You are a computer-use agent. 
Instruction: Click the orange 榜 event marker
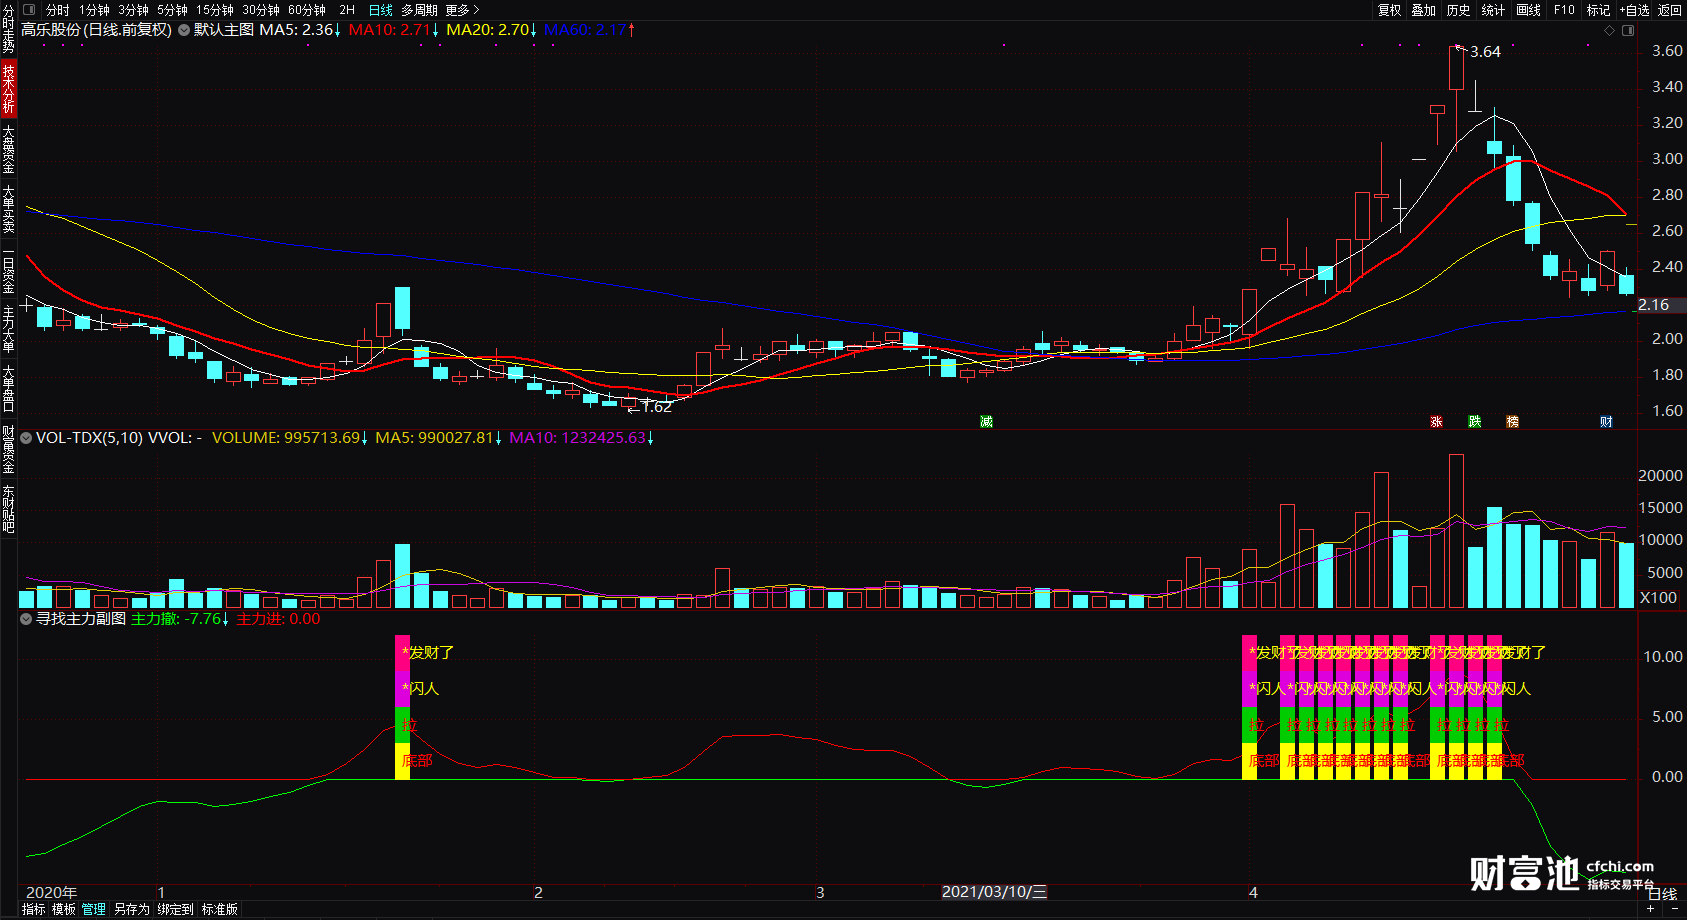(1512, 421)
